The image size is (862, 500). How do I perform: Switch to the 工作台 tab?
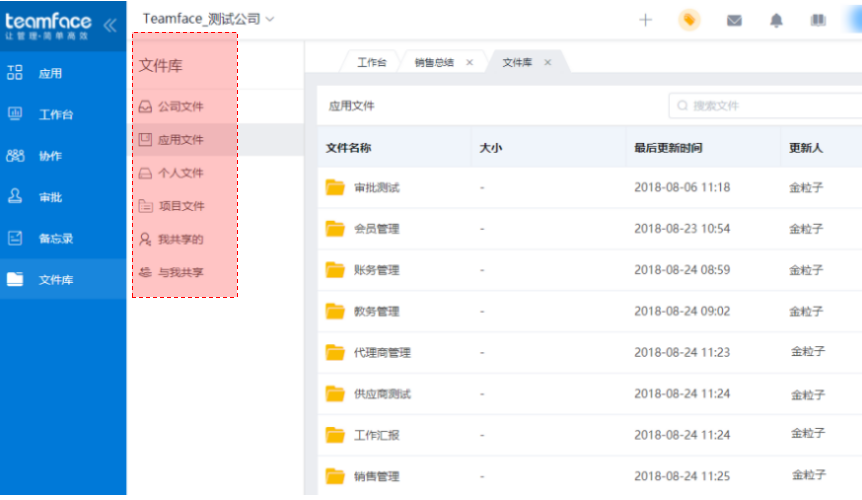pos(372,62)
